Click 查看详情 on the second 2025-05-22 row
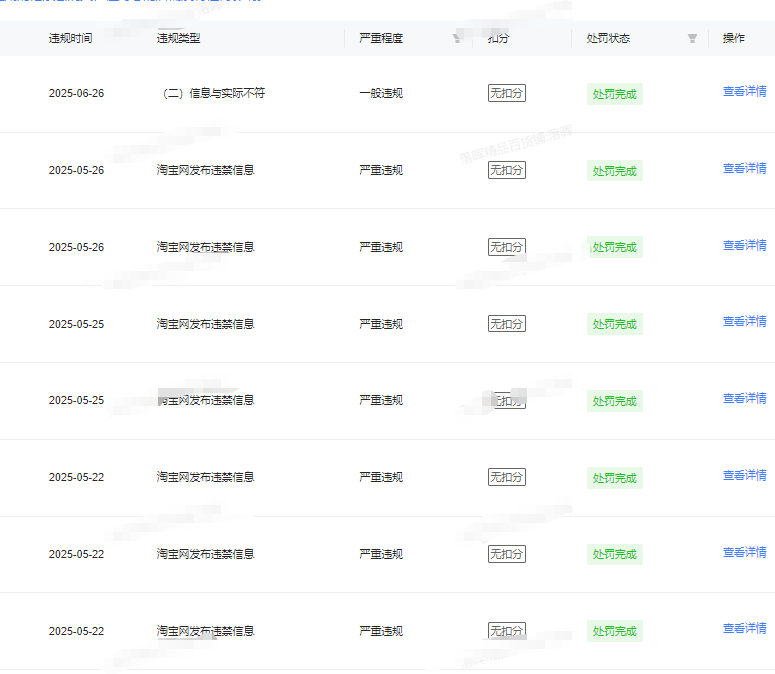Image resolution: width=775 pixels, height=674 pixels. click(x=744, y=553)
